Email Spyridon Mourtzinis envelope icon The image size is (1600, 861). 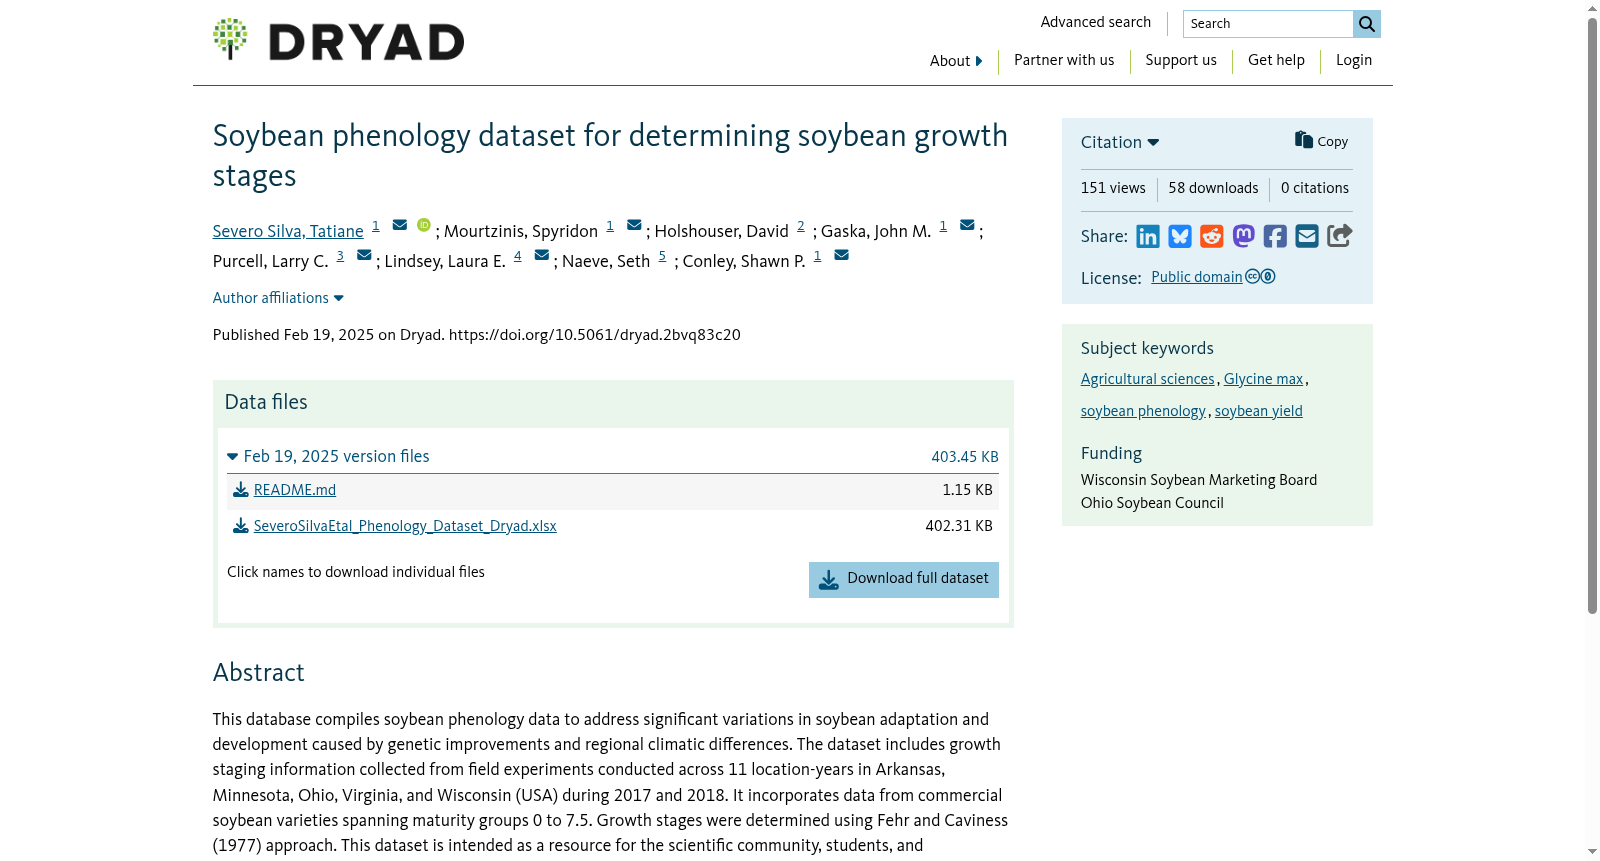coord(634,225)
